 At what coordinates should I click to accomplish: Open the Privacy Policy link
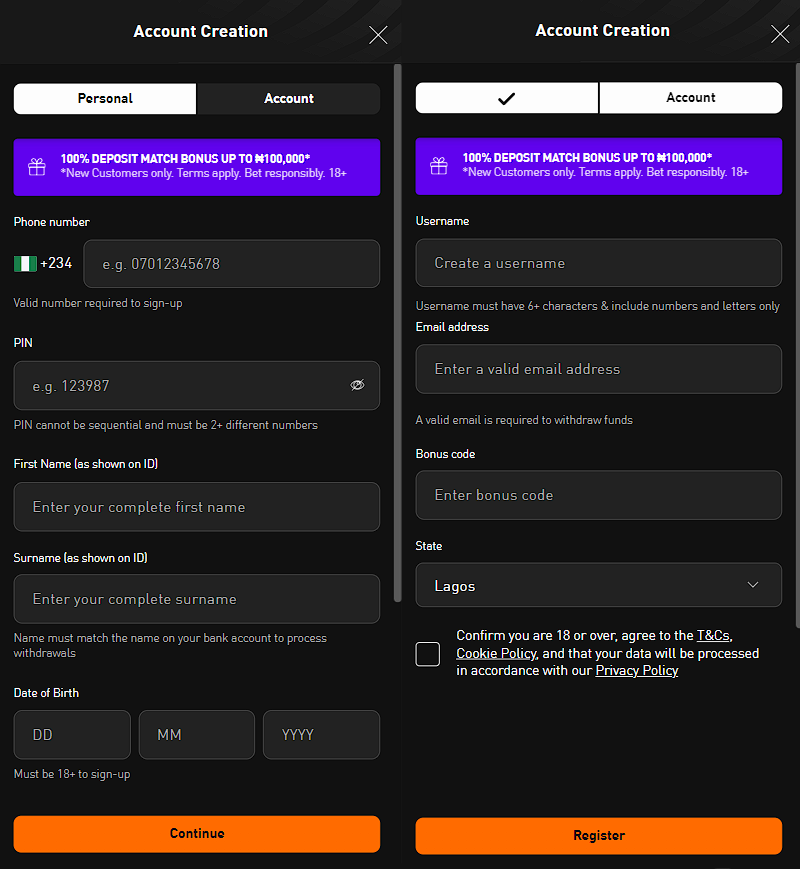[637, 671]
